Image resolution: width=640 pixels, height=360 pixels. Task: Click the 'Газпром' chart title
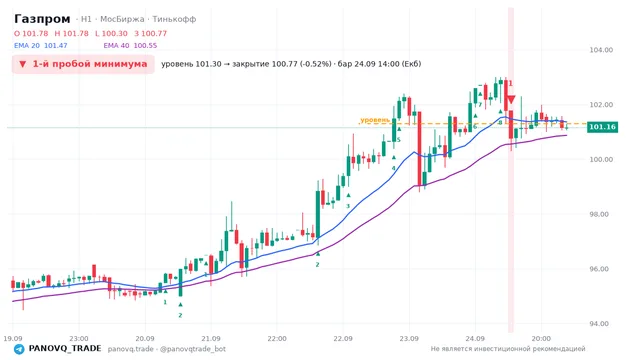42,19
